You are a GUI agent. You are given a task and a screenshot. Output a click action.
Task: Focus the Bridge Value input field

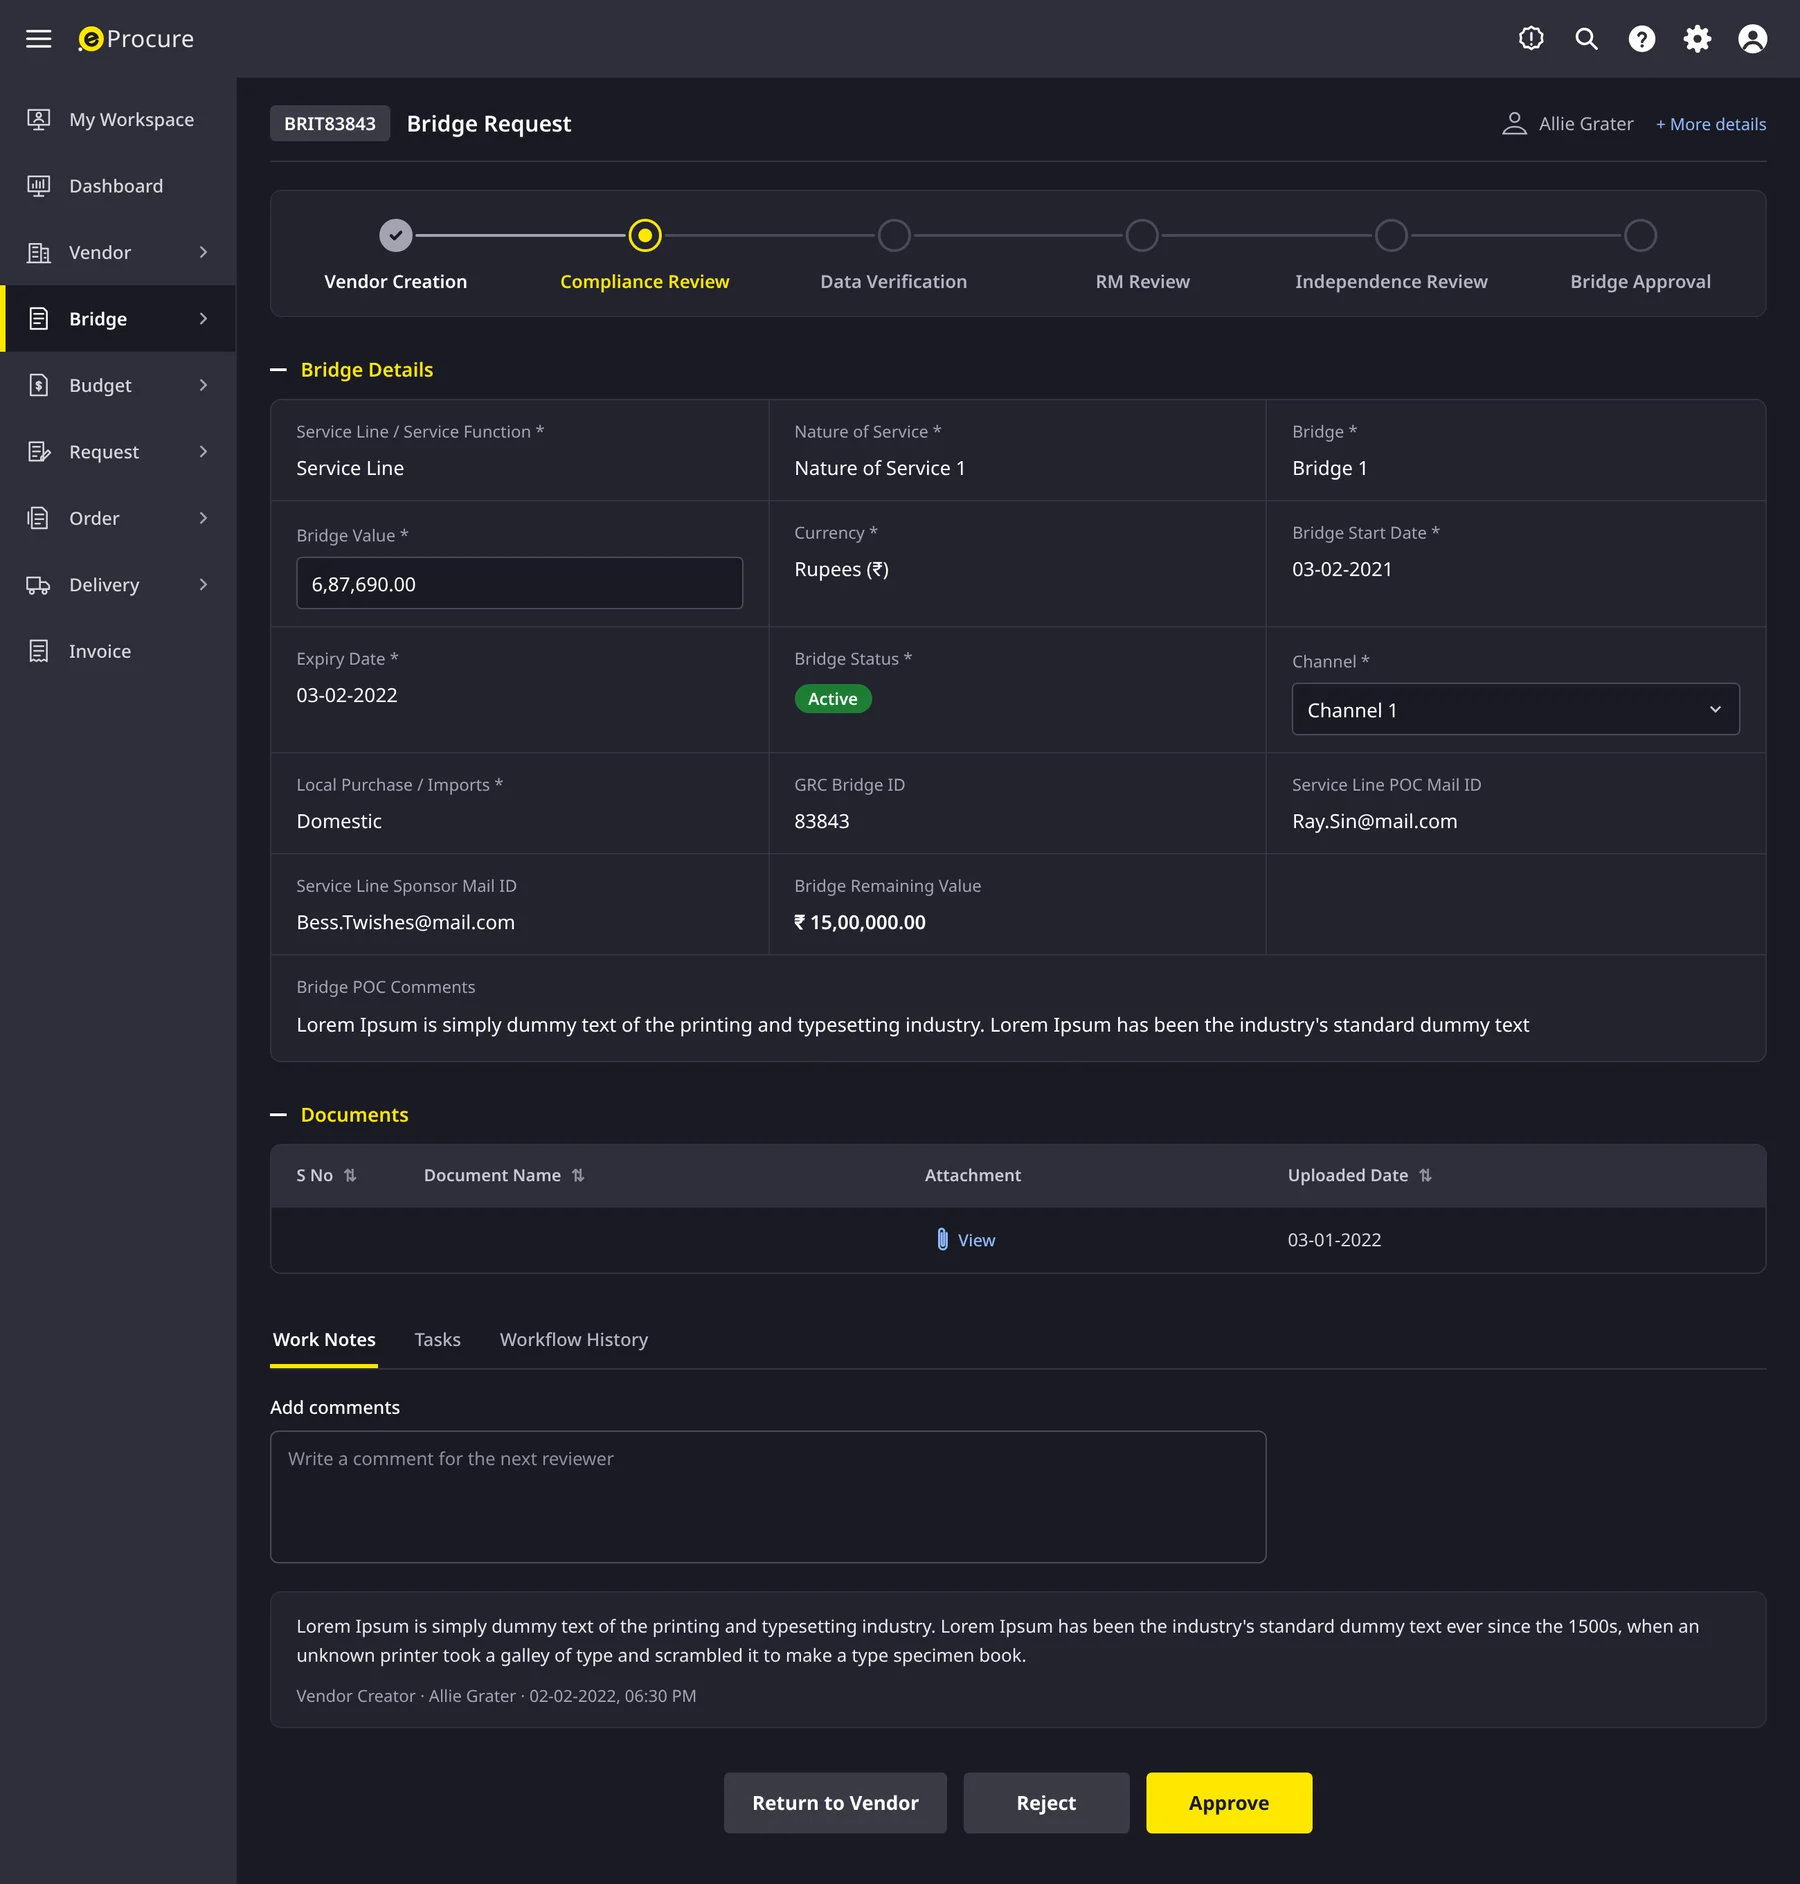point(519,583)
